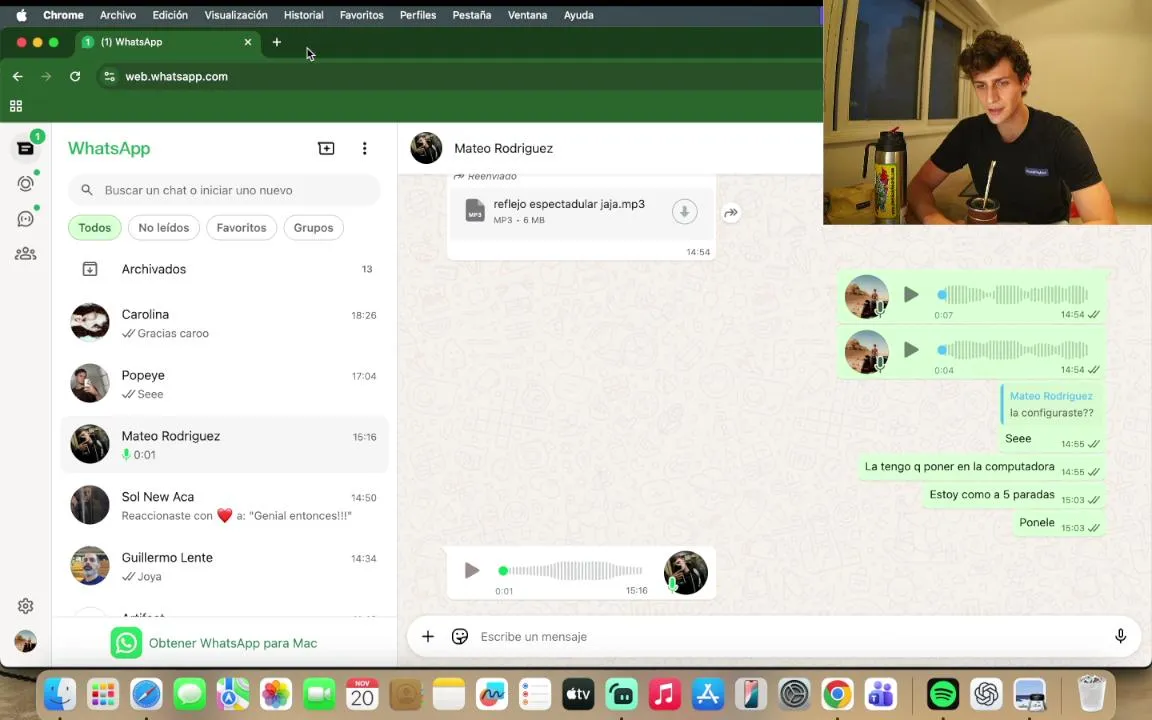Image resolution: width=1152 pixels, height=720 pixels.
Task: Click the 'Ponele' sent message
Action: (x=1059, y=523)
